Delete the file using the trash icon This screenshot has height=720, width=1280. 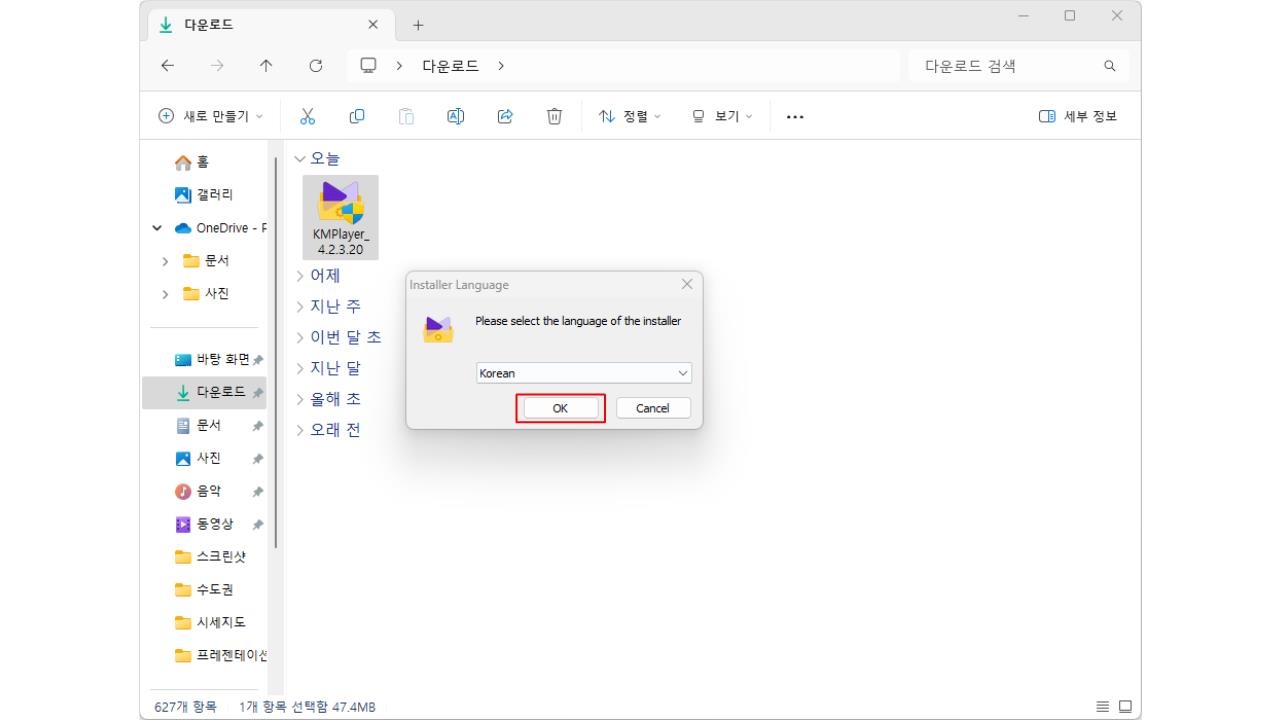[554, 116]
